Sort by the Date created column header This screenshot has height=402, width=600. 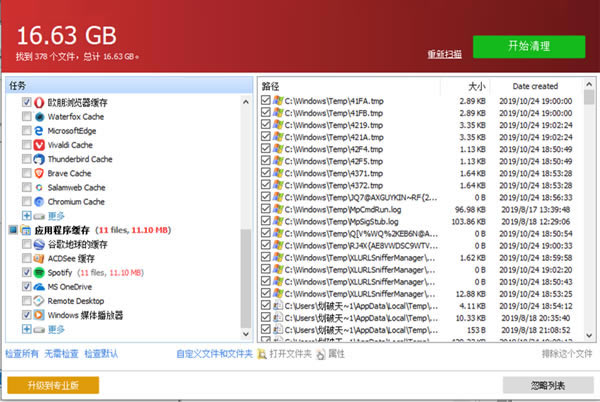click(x=536, y=86)
